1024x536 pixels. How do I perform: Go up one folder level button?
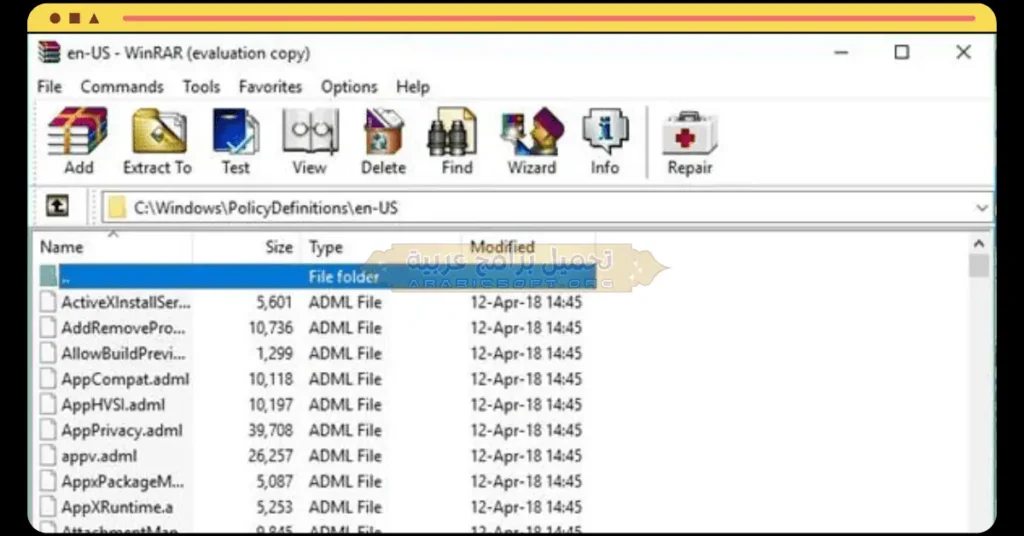(x=57, y=206)
